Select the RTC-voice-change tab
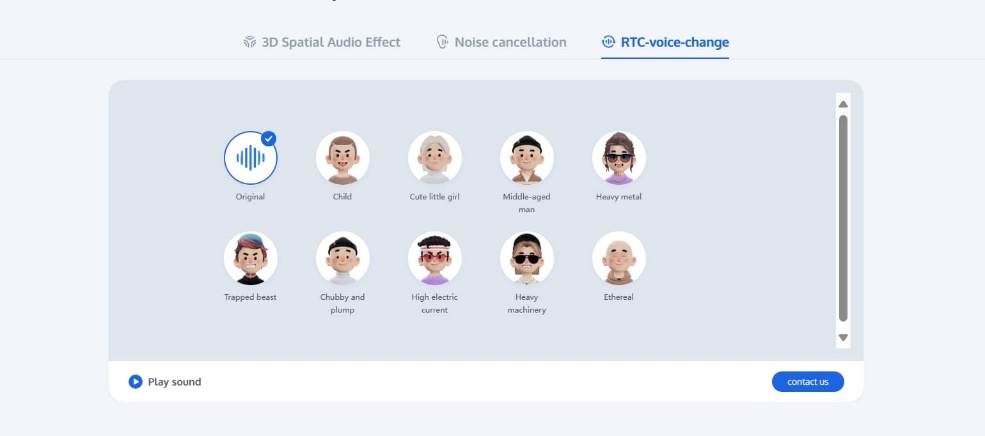The image size is (985, 436). tap(665, 42)
